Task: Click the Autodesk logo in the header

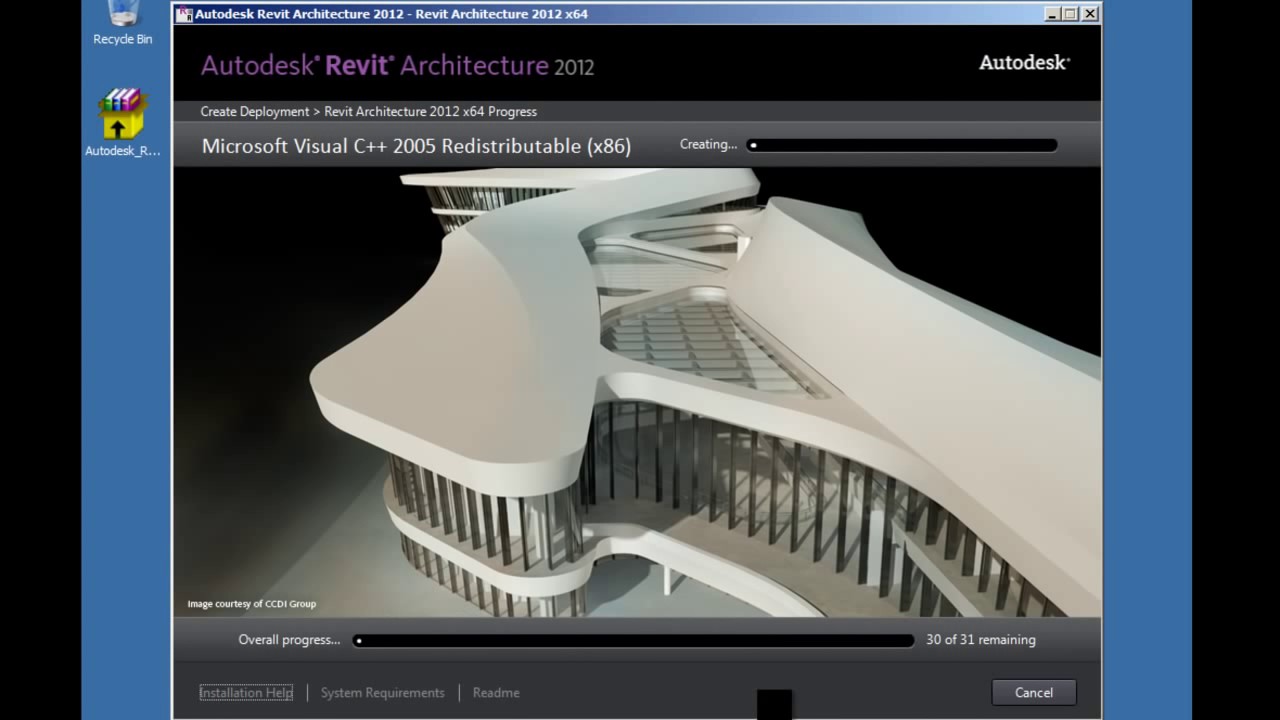Action: pos(1024,62)
